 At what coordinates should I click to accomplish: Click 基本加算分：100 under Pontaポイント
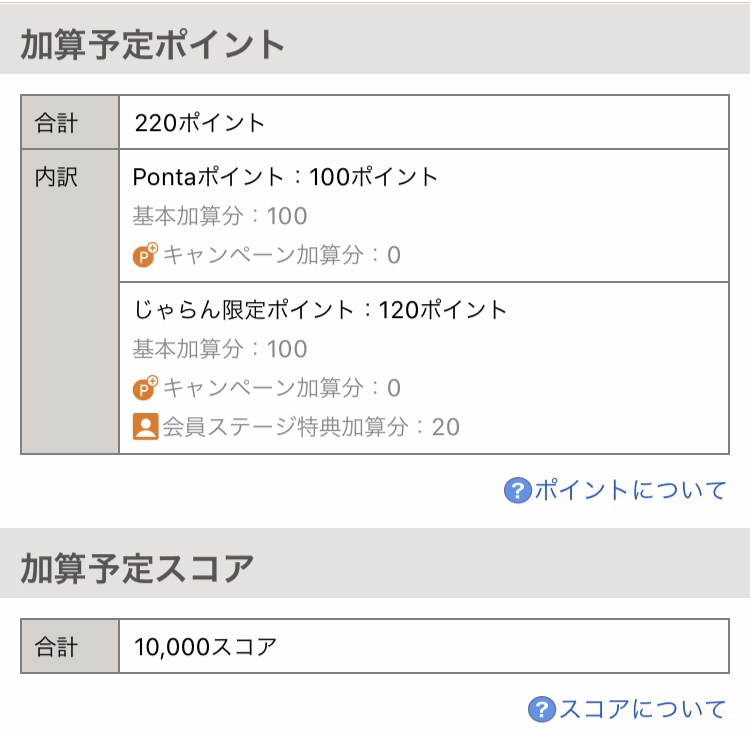coord(220,216)
